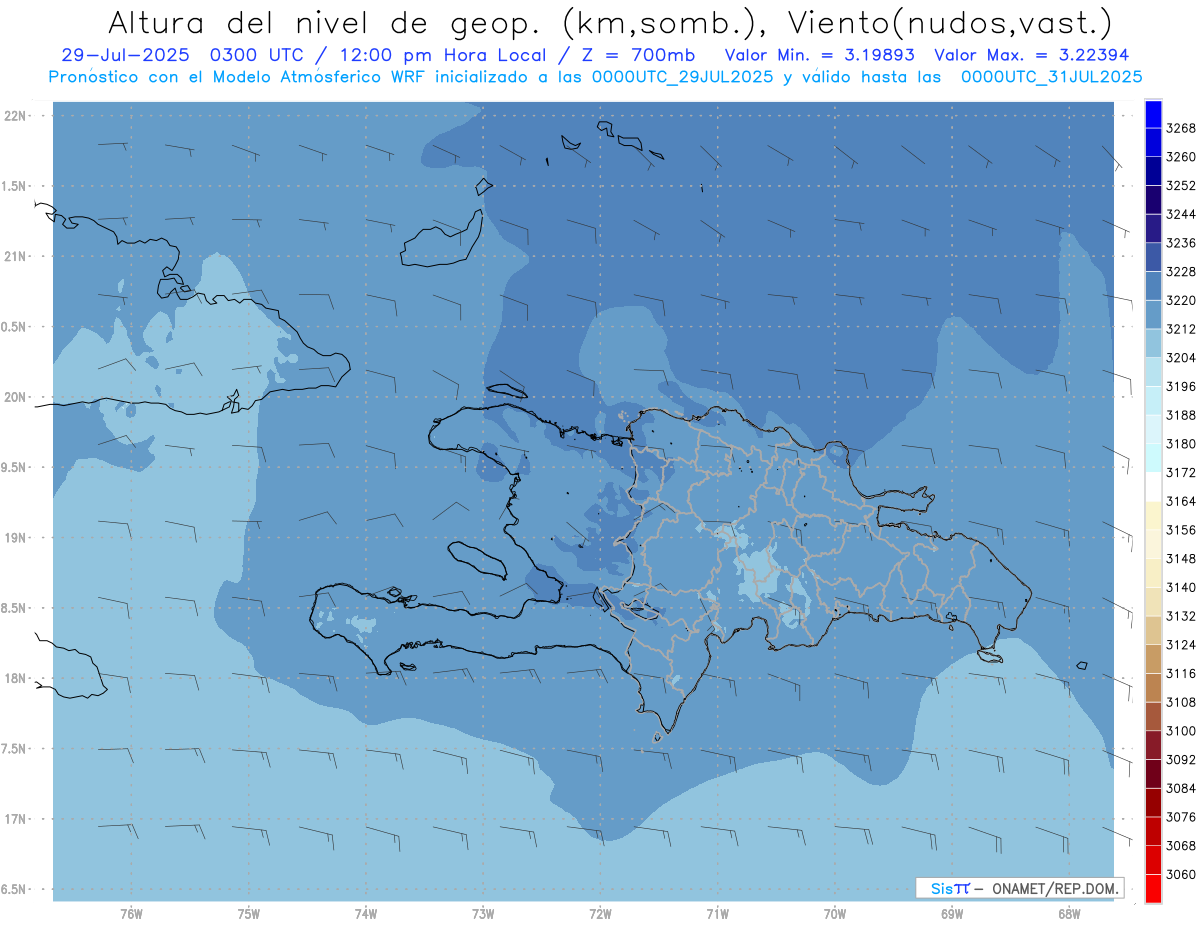The height and width of the screenshot is (927, 1200).
Task: Click the colorbar label 3116
Action: (1181, 674)
